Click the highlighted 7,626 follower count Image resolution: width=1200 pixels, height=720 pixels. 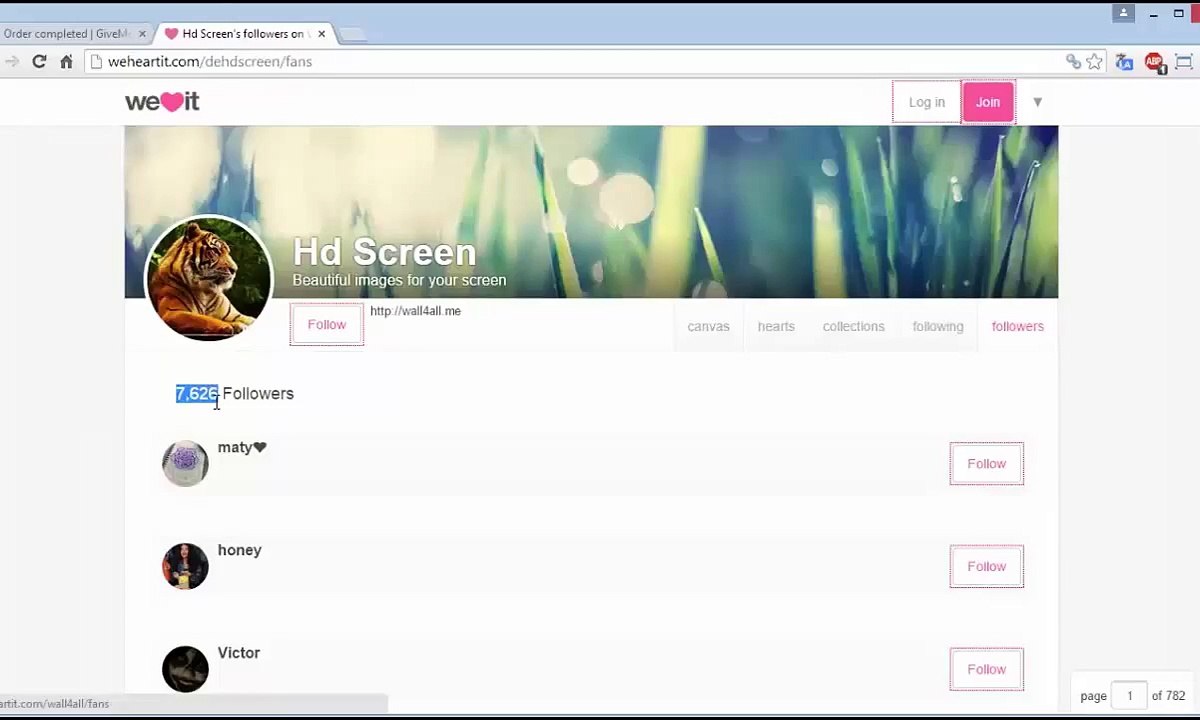pyautogui.click(x=197, y=394)
